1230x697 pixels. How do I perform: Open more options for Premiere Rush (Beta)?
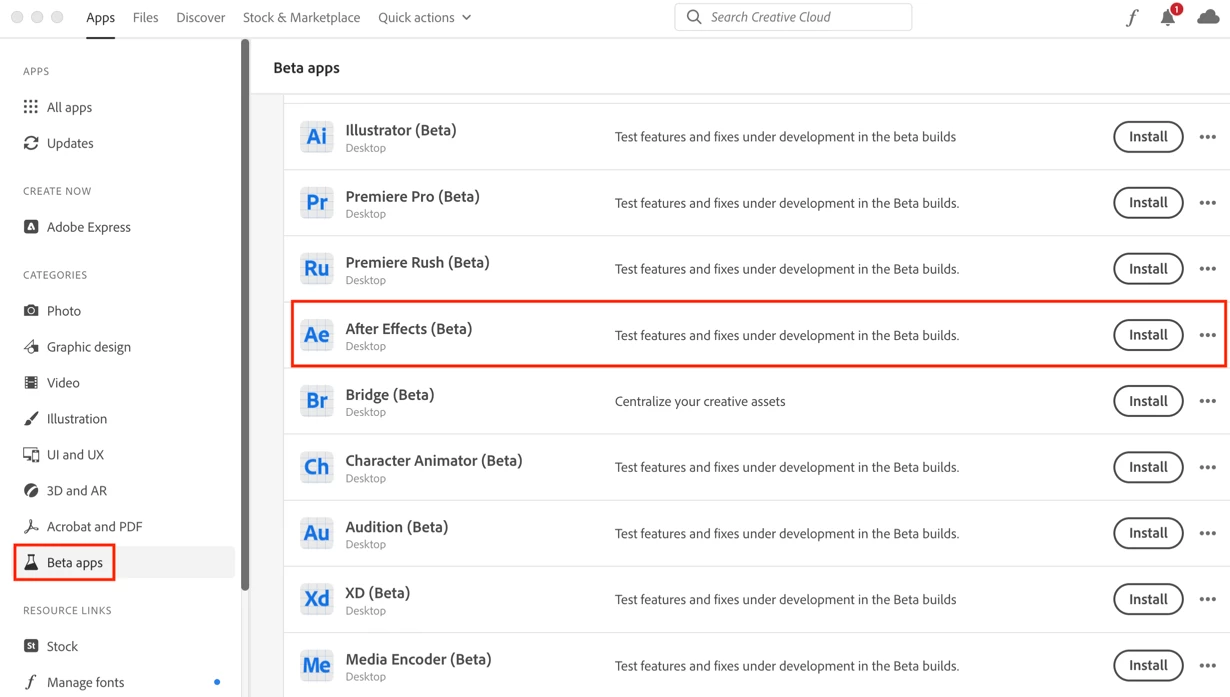coord(1208,269)
